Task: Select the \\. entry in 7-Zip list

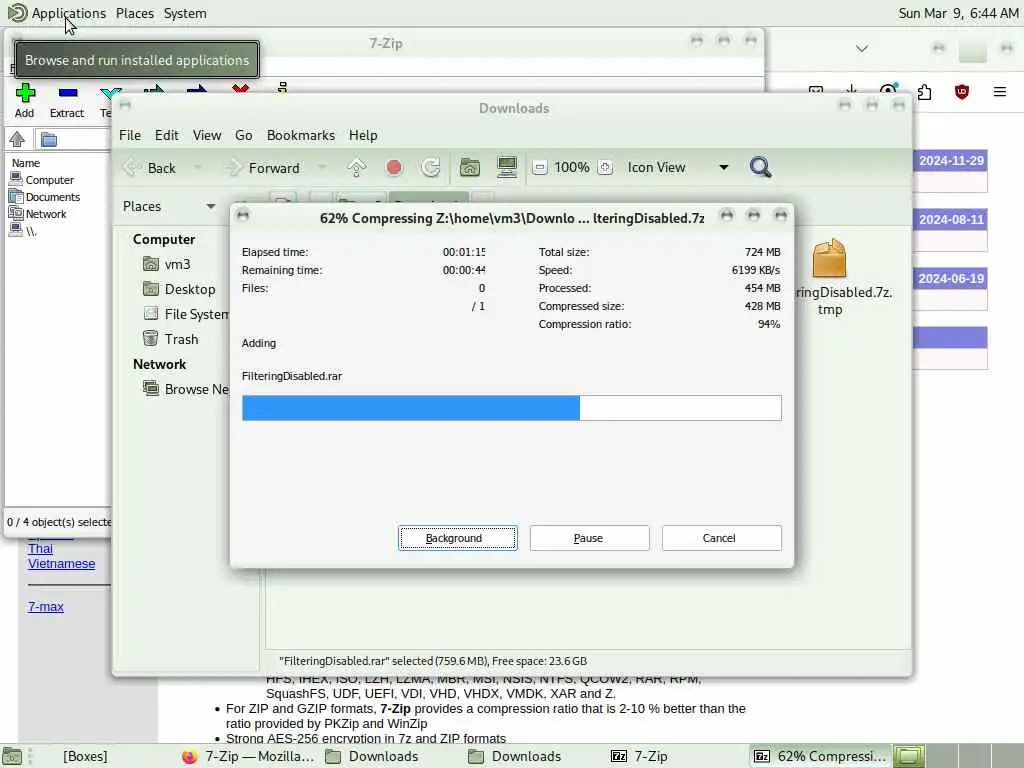Action: pyautogui.click(x=23, y=231)
